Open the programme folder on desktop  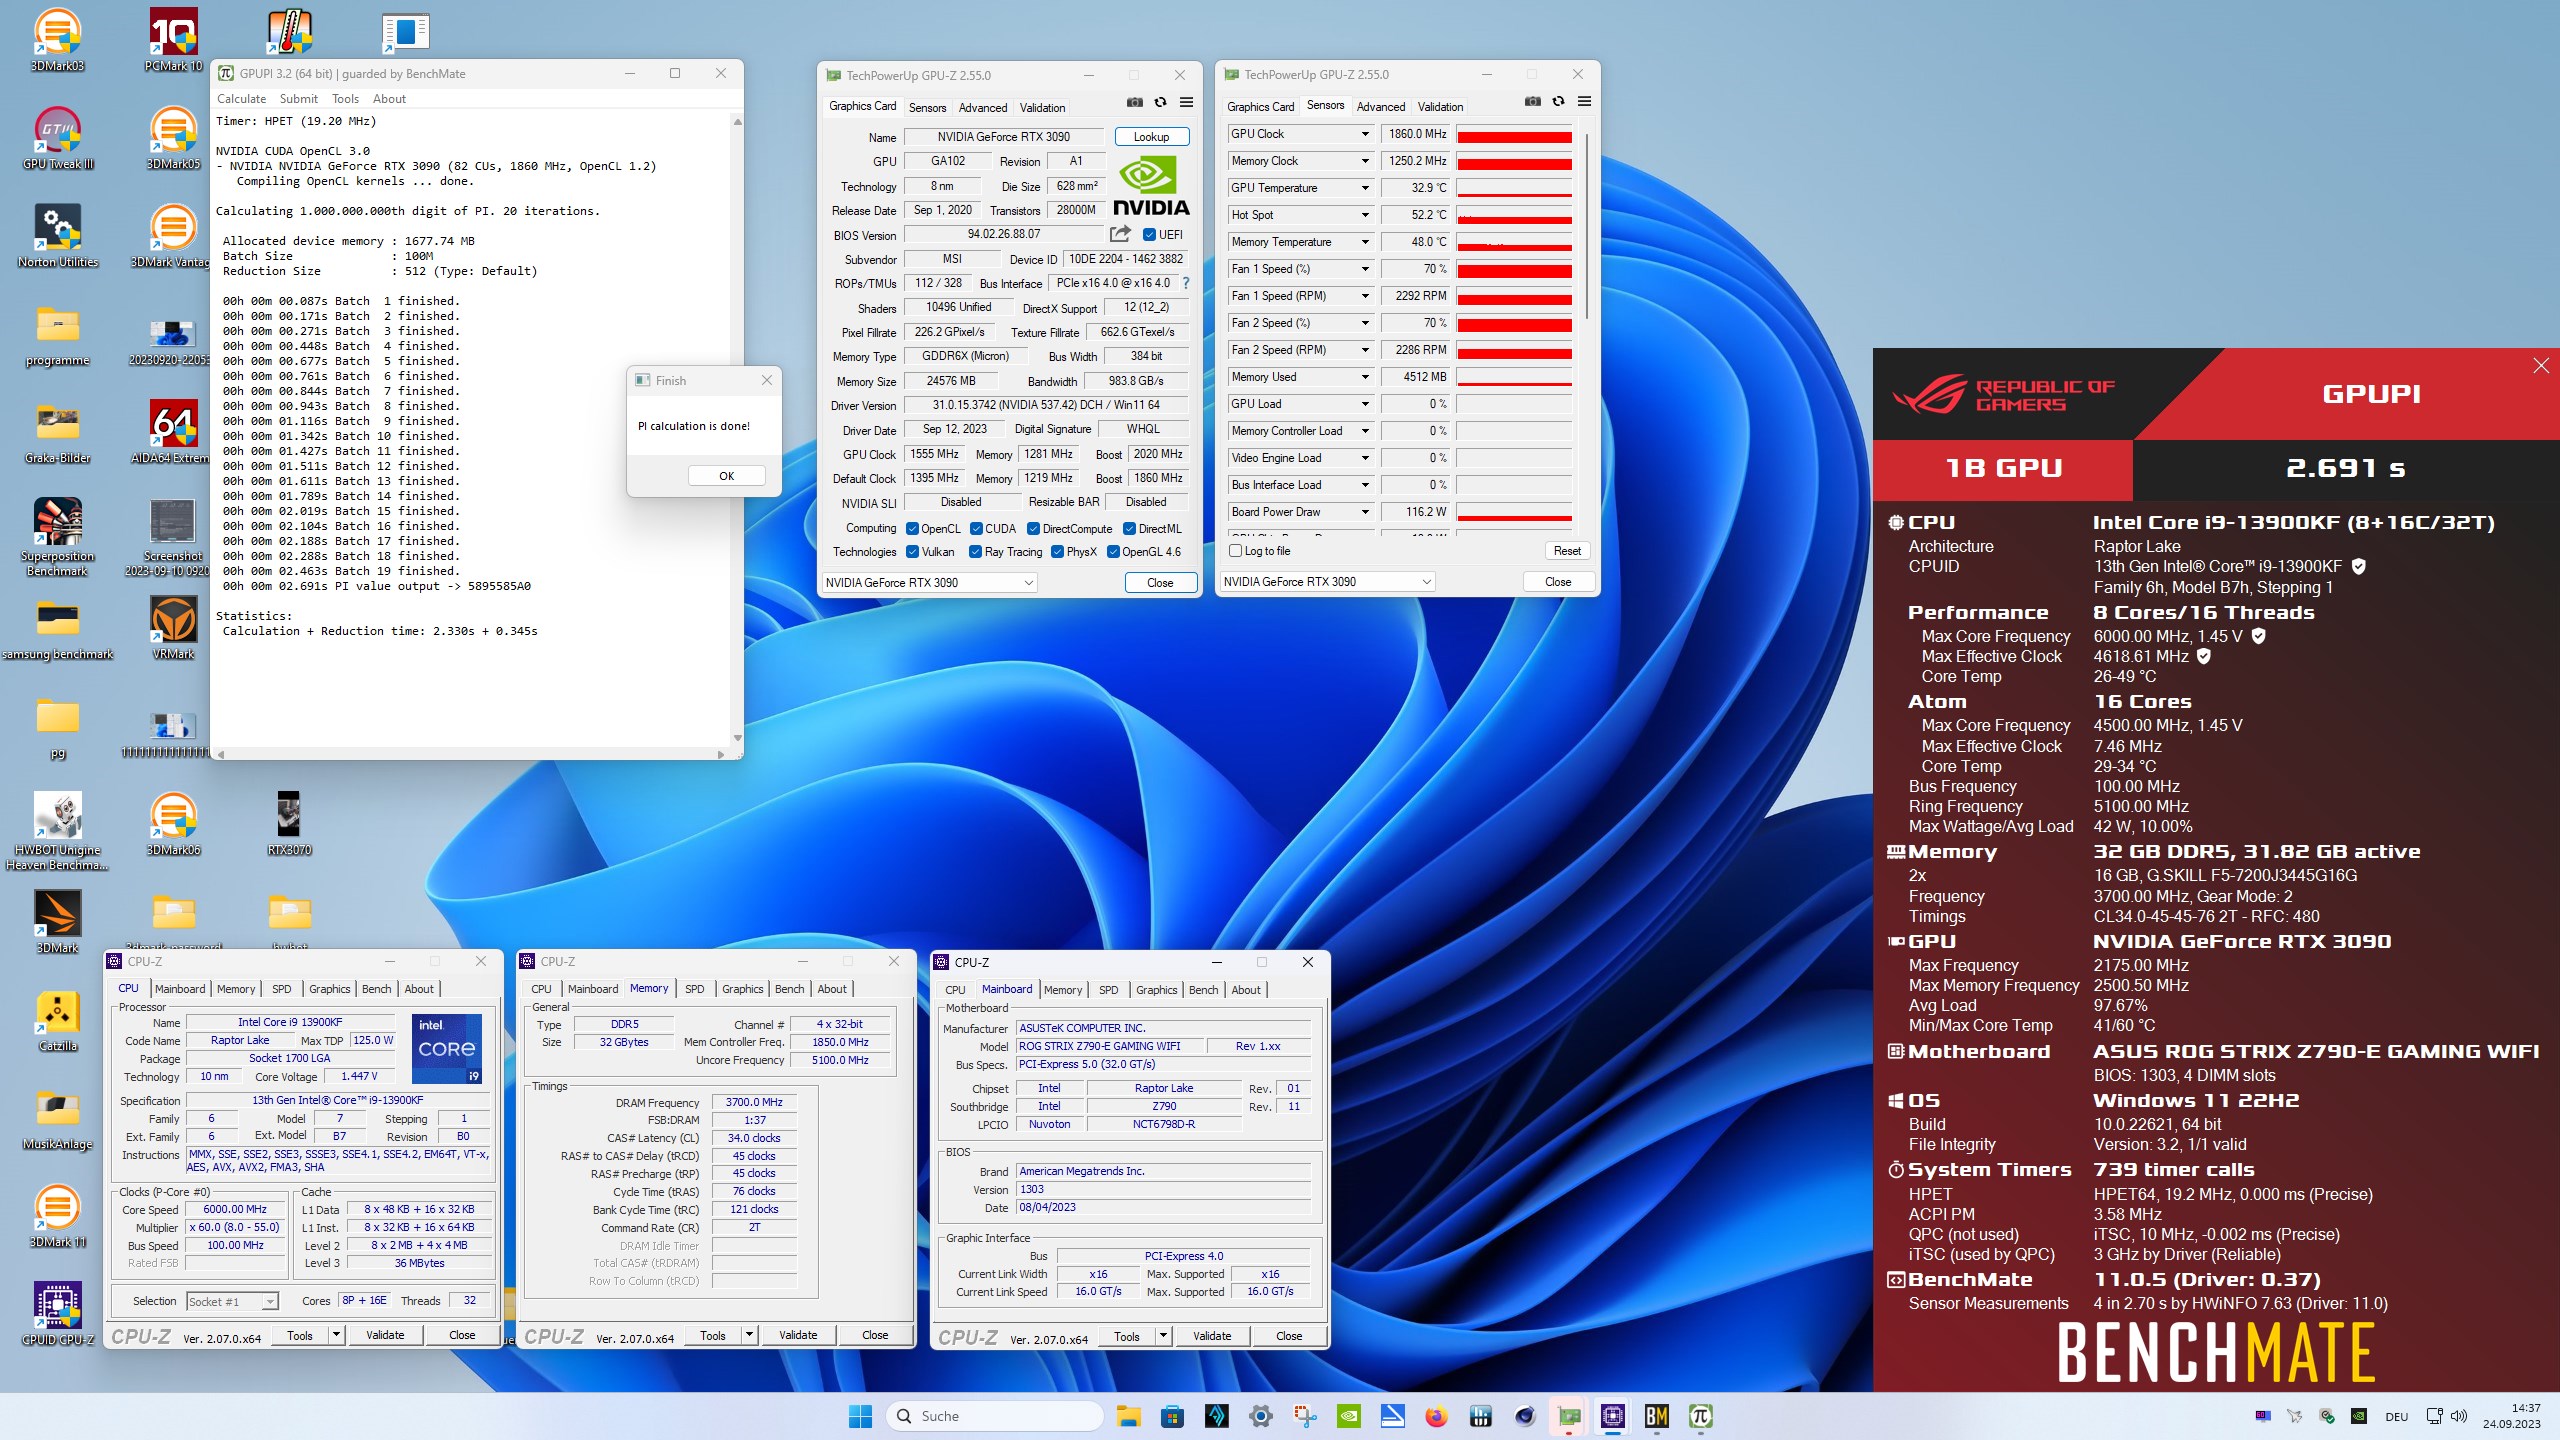click(58, 334)
